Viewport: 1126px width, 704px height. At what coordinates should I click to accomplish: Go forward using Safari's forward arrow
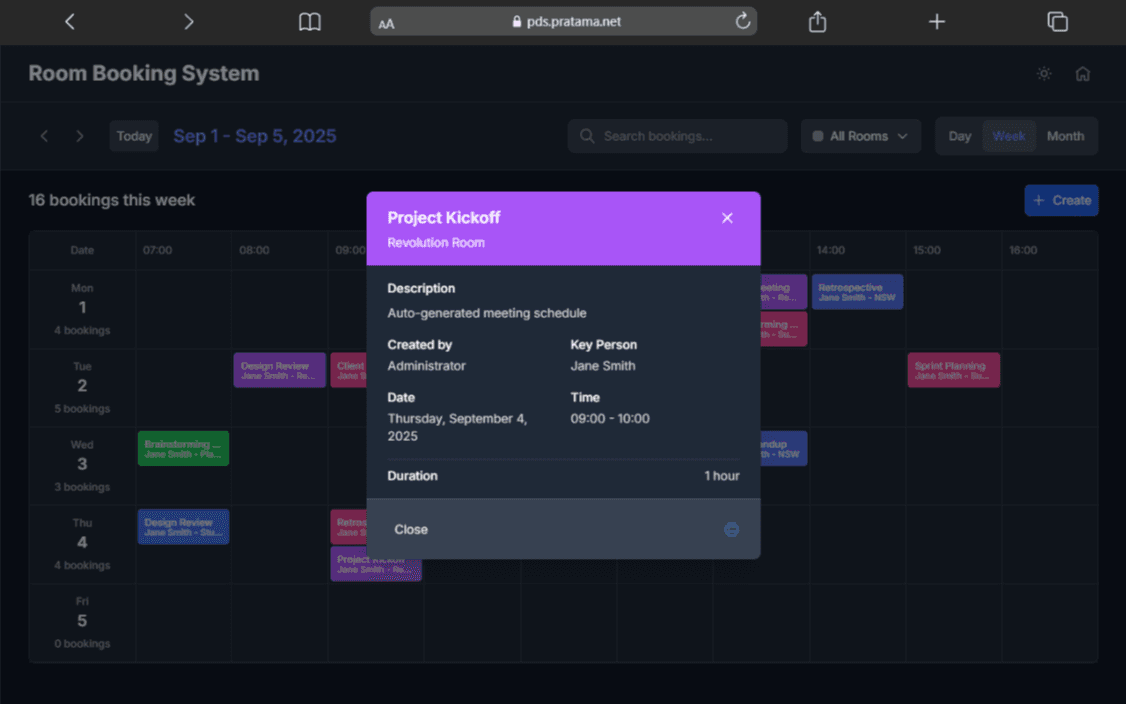(x=188, y=22)
